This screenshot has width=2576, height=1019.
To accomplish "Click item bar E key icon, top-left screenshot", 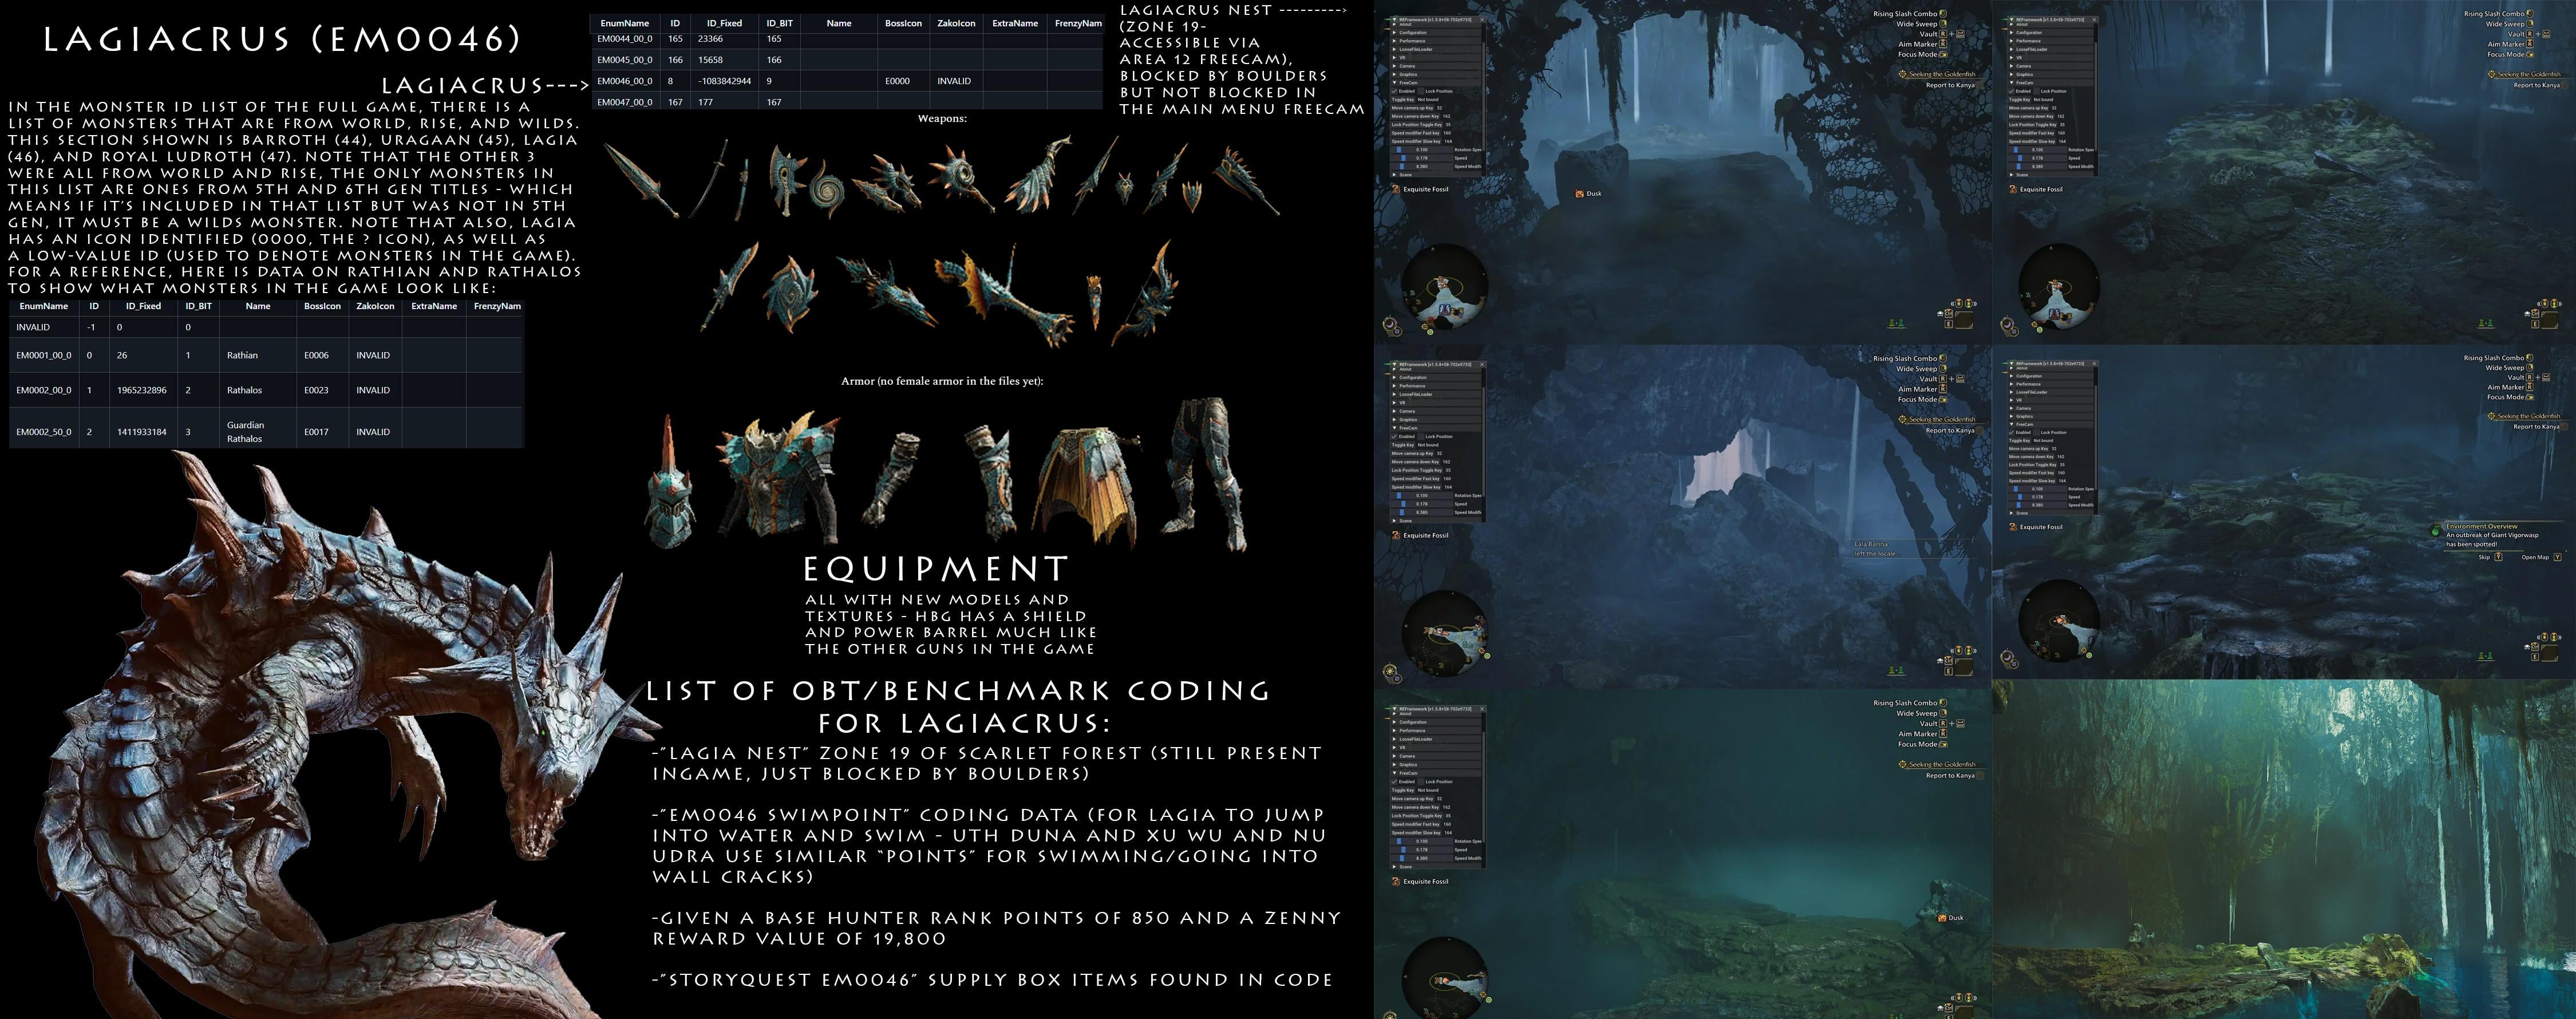I will [x=1949, y=324].
